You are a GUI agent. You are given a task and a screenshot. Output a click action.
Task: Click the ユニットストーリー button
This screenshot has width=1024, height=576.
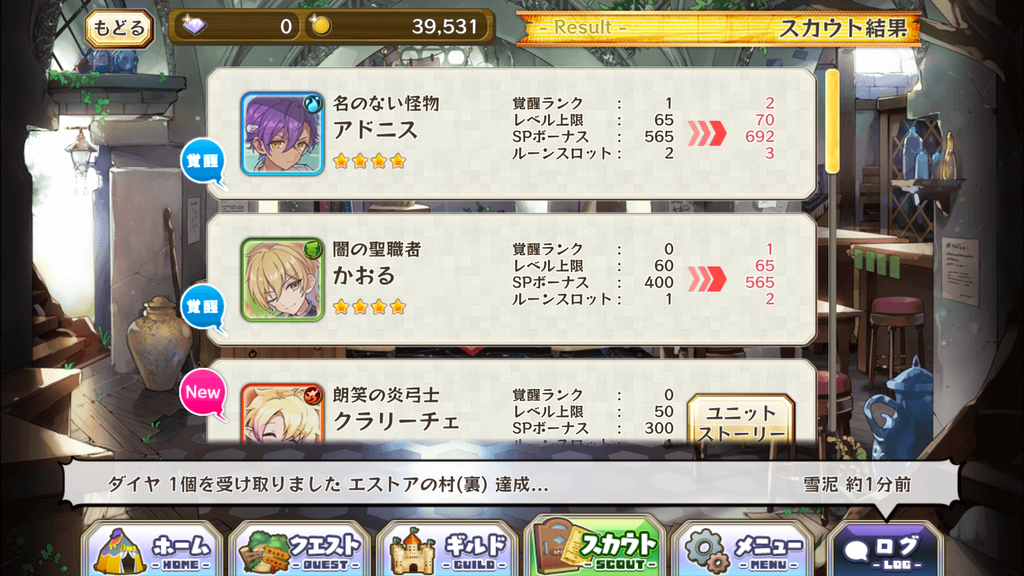pos(741,421)
